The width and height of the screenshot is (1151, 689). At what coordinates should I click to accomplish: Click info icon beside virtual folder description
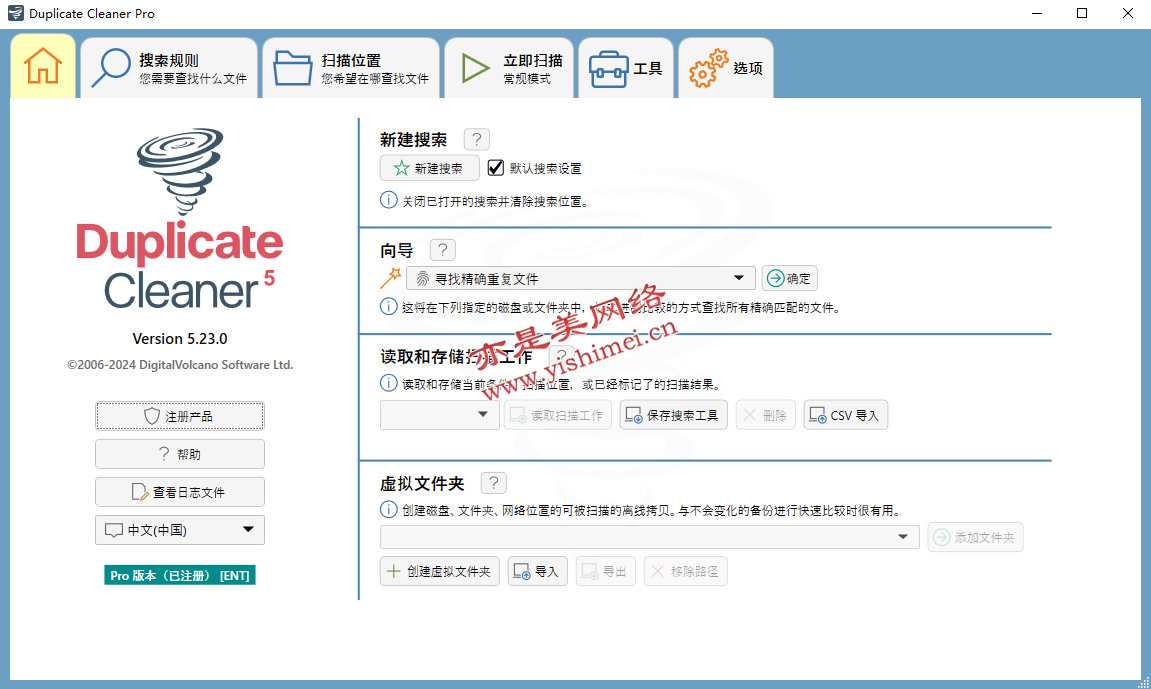[388, 509]
